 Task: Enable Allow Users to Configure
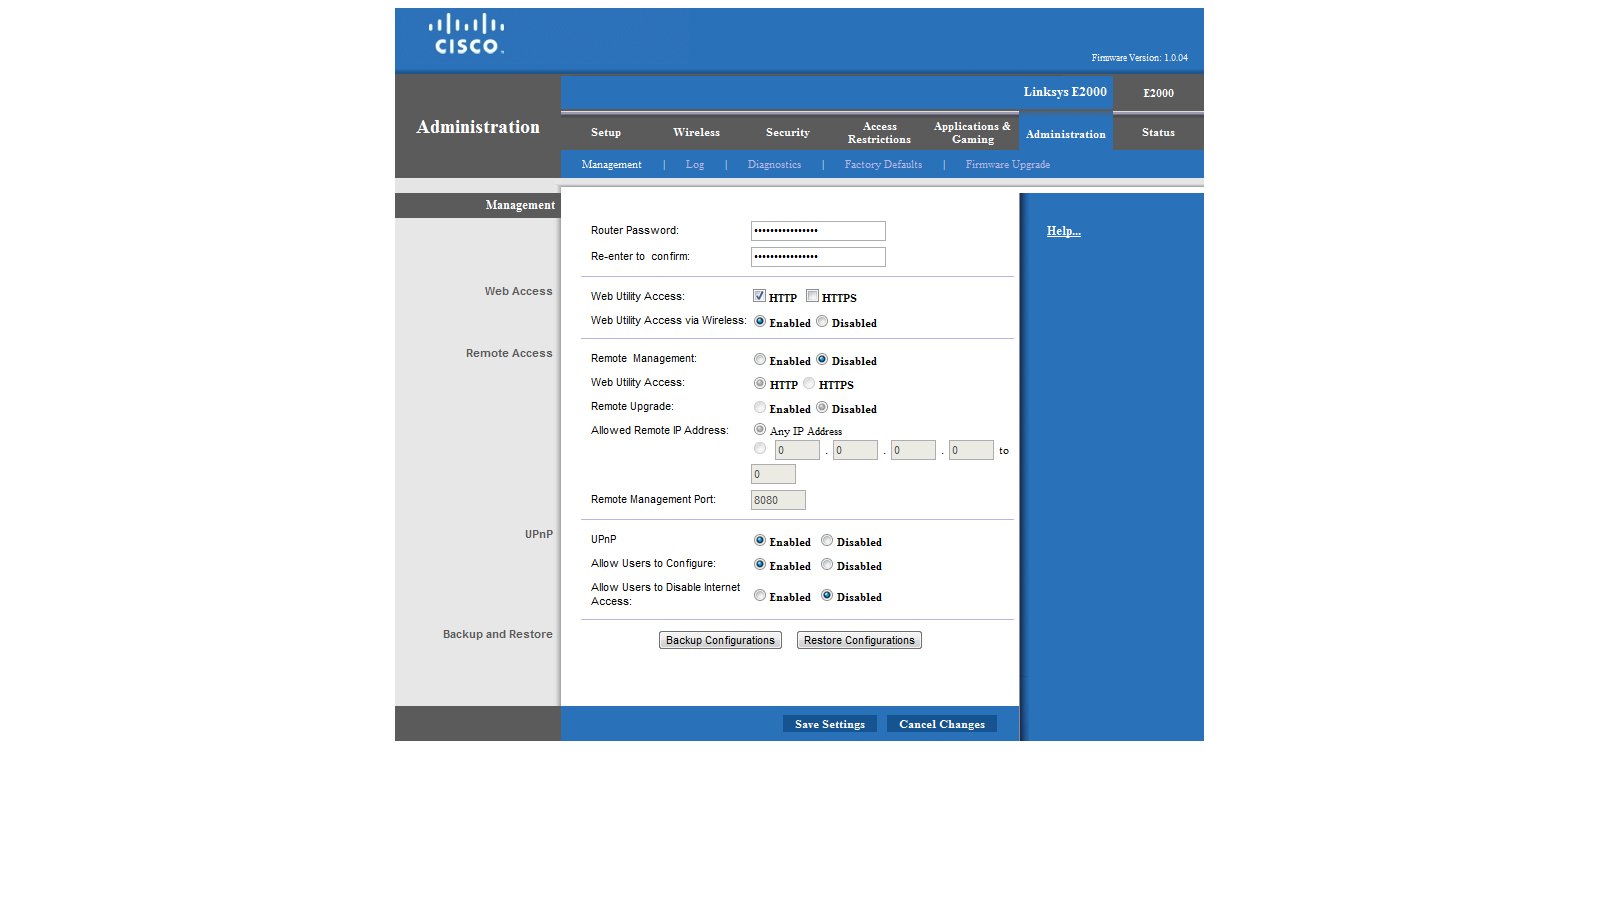click(760, 565)
